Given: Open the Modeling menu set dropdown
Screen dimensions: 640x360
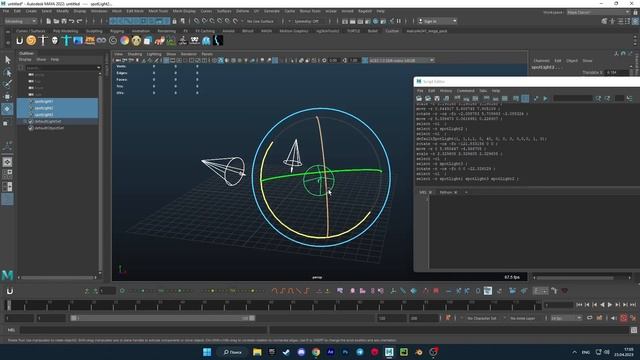Looking at the screenshot, I should point(20,21).
